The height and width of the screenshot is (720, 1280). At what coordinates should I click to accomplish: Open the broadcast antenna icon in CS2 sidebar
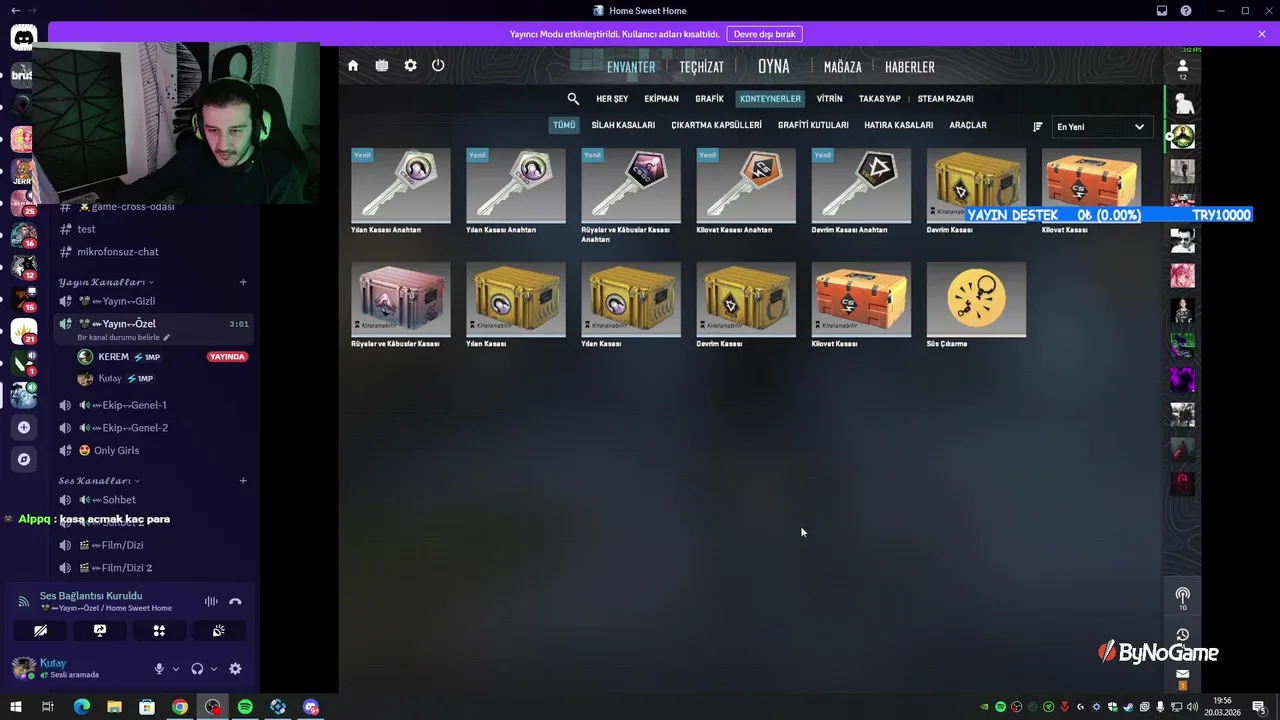[x=1183, y=595]
